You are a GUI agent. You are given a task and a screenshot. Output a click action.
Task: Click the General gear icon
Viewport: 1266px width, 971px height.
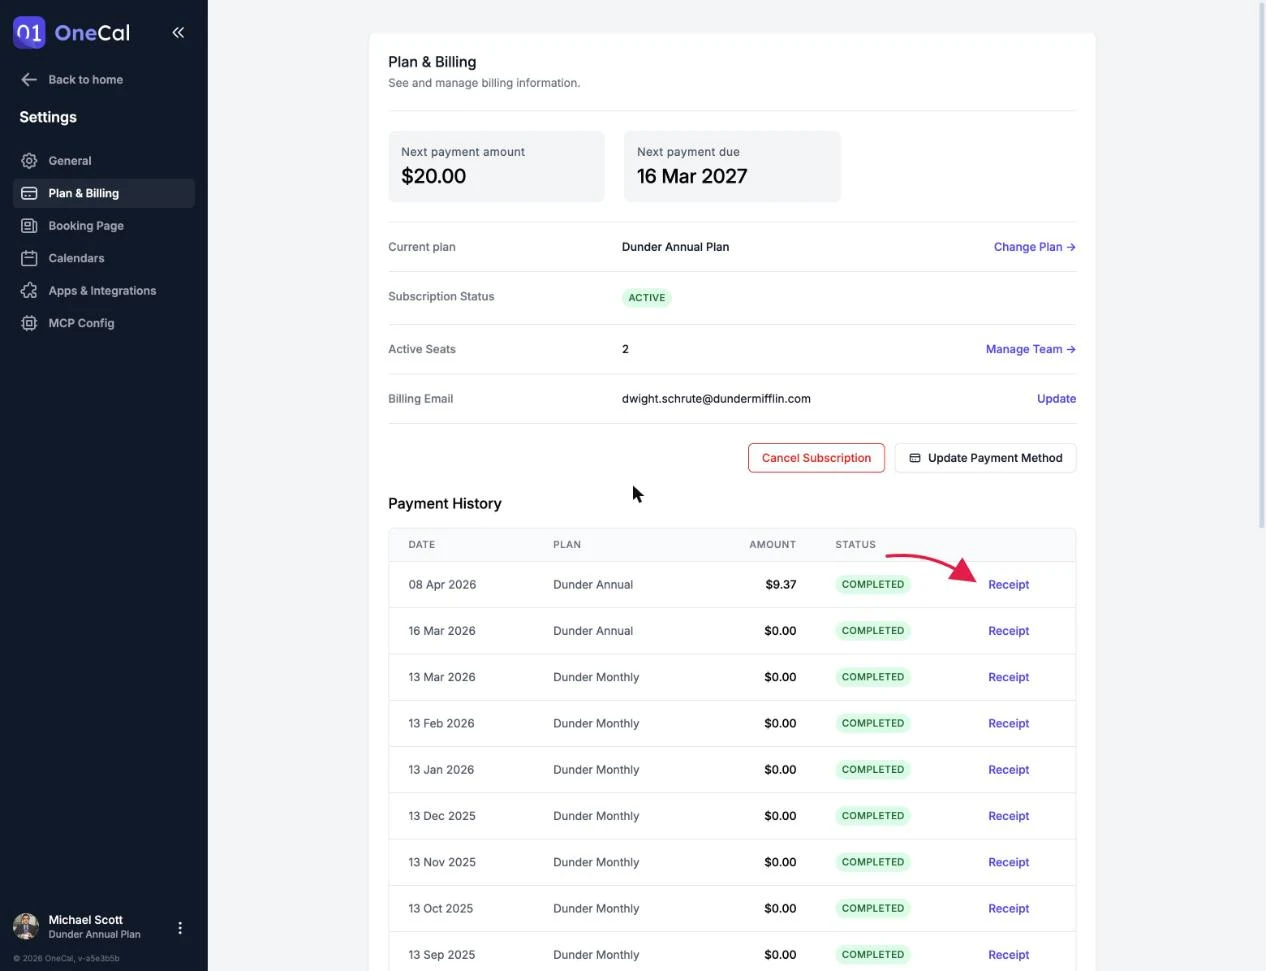coord(29,161)
